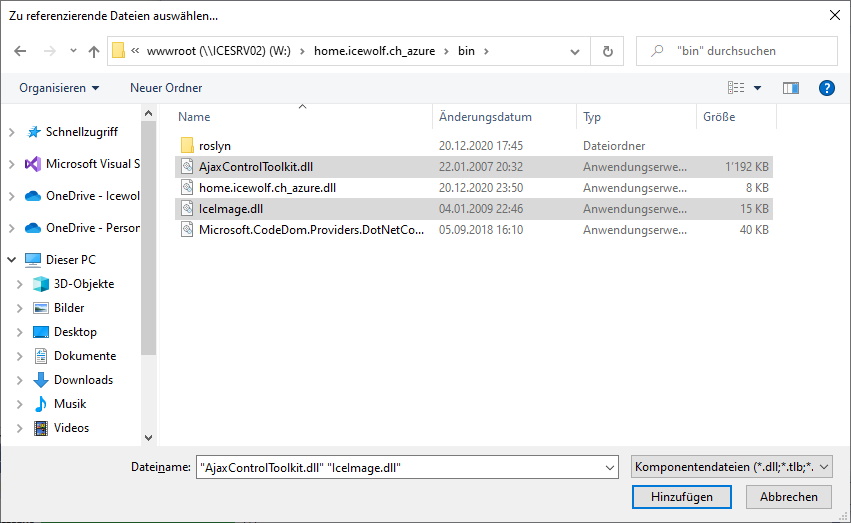Collapse the Dieser PC node
Image resolution: width=851 pixels, height=523 pixels.
(x=12, y=260)
